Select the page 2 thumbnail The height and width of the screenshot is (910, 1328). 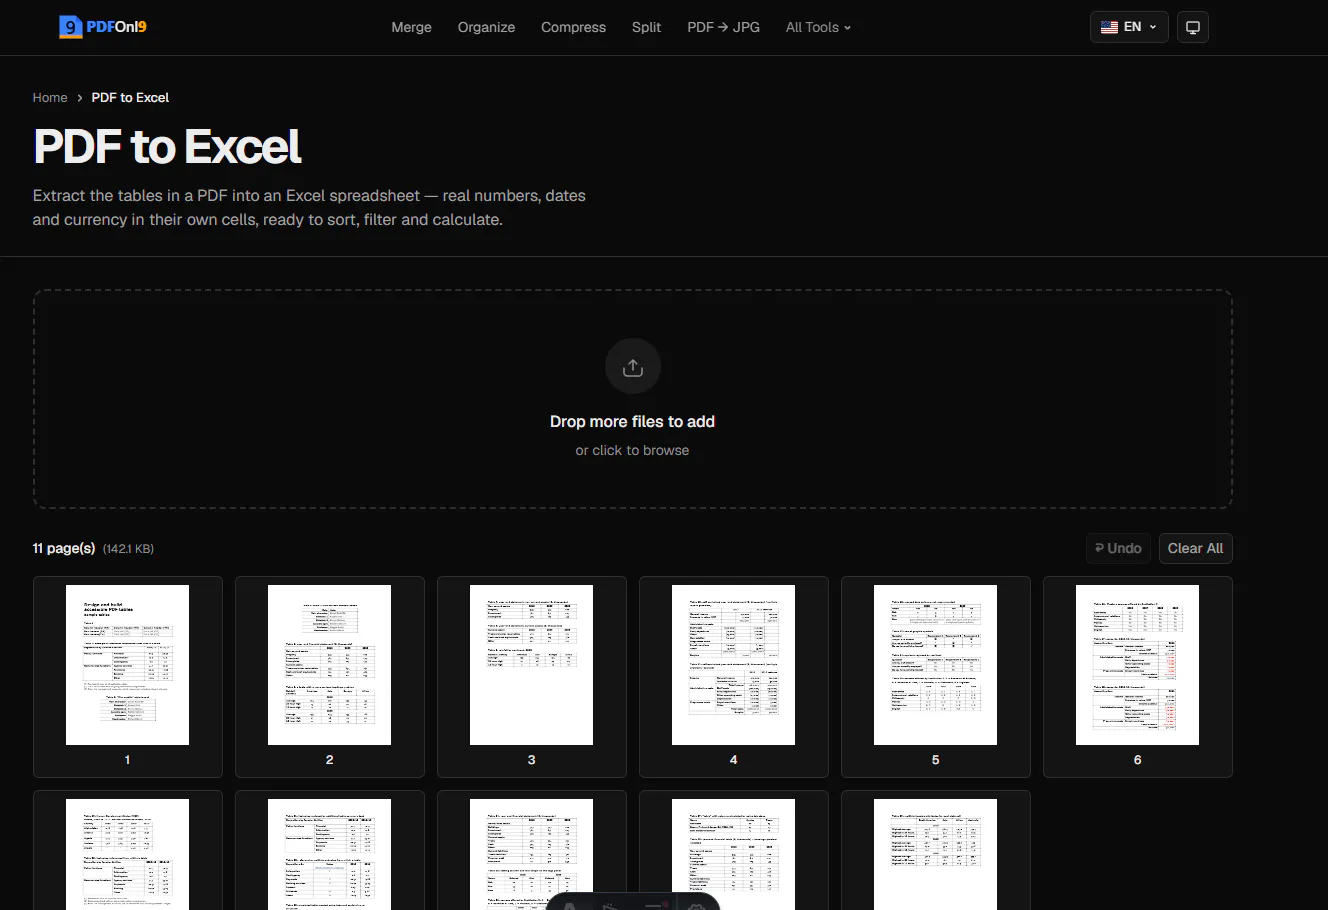coord(330,677)
